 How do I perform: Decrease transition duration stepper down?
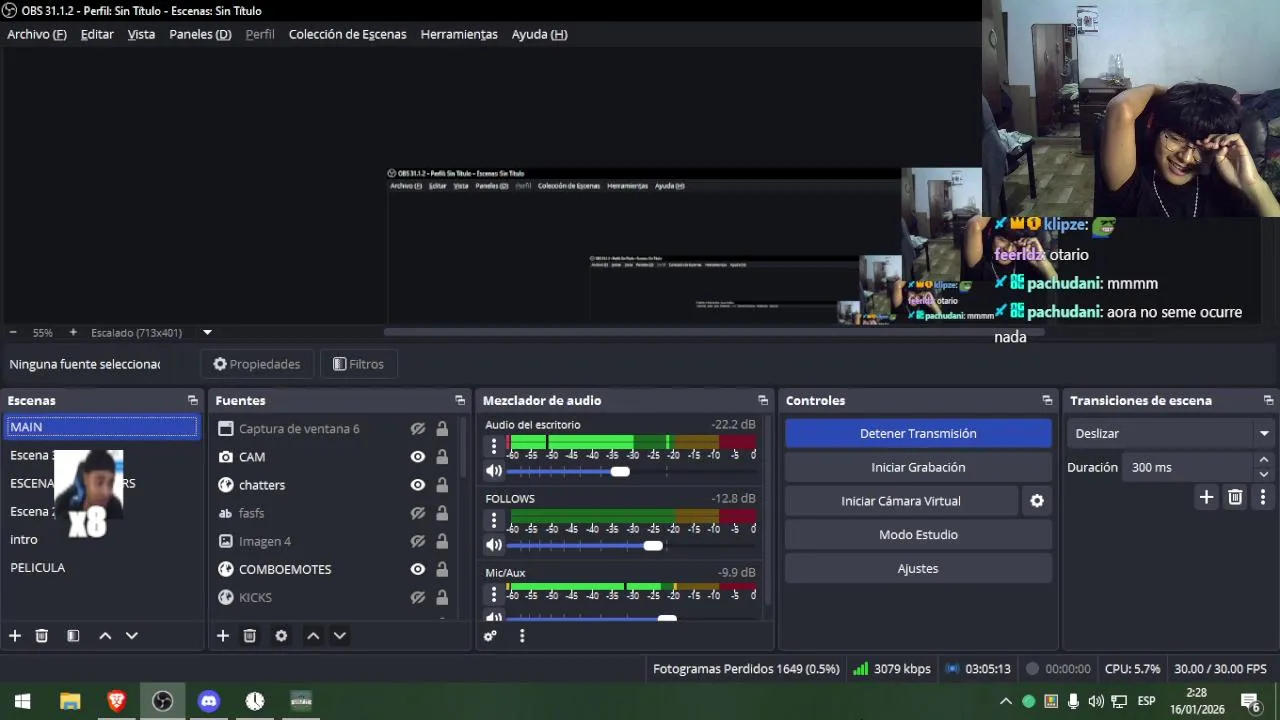coord(1264,474)
